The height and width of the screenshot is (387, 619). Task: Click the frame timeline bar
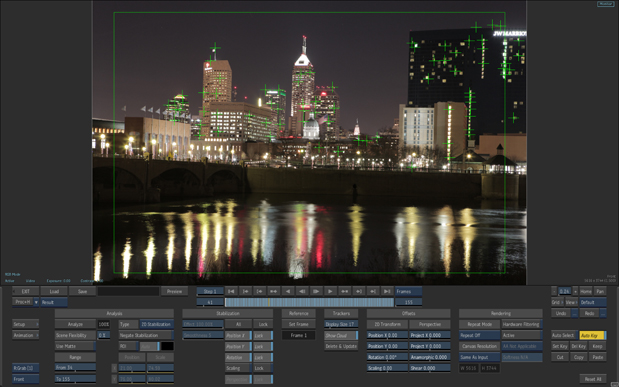coord(309,302)
